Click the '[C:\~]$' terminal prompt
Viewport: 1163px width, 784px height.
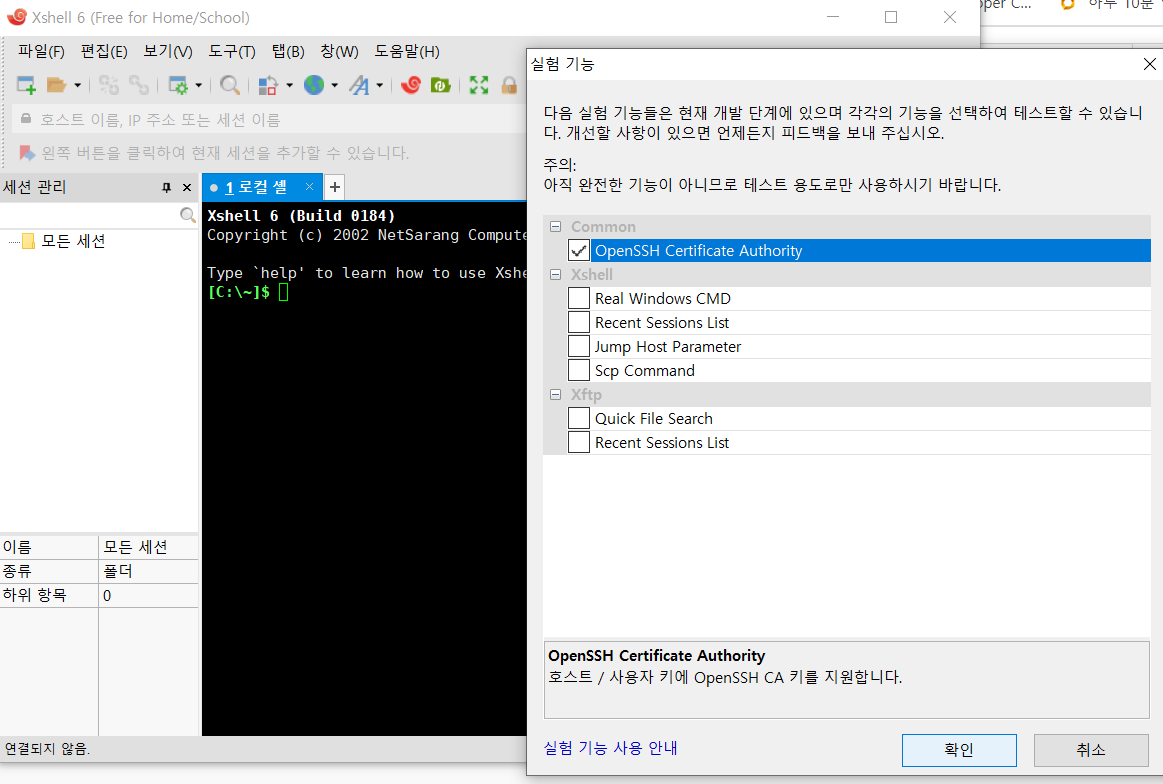pos(239,292)
